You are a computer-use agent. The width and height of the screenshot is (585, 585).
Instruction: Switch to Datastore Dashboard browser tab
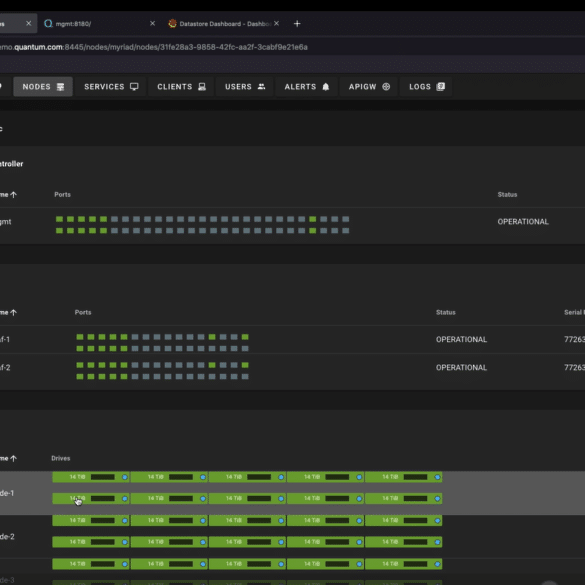pyautogui.click(x=220, y=24)
